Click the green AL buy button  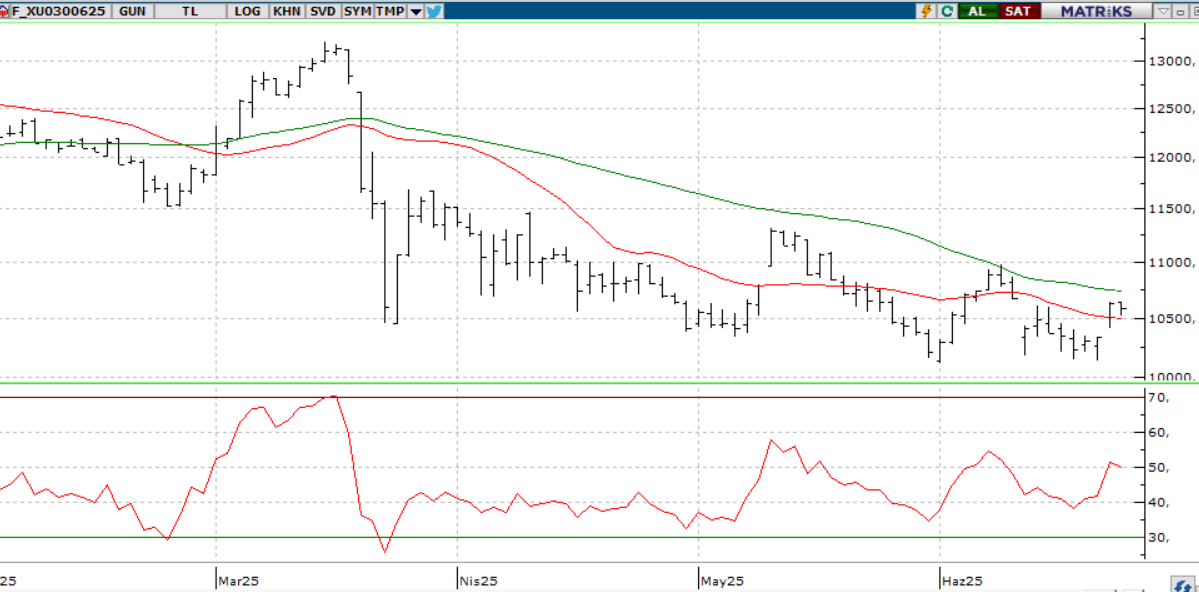[976, 11]
